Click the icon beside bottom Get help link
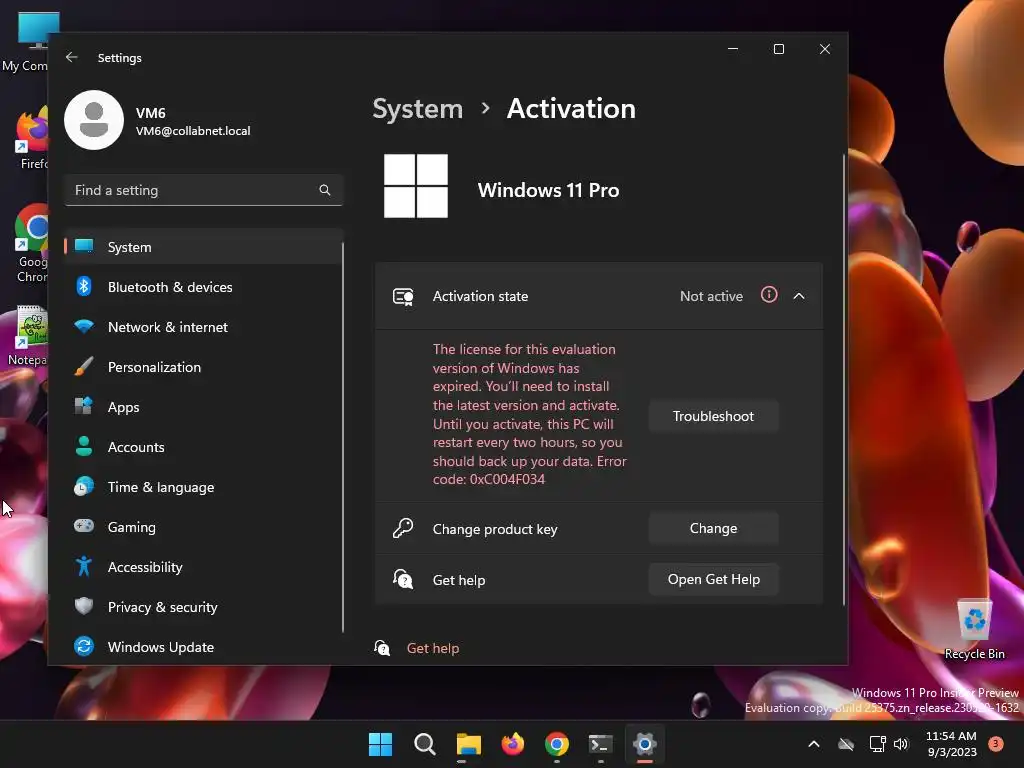 click(382, 648)
